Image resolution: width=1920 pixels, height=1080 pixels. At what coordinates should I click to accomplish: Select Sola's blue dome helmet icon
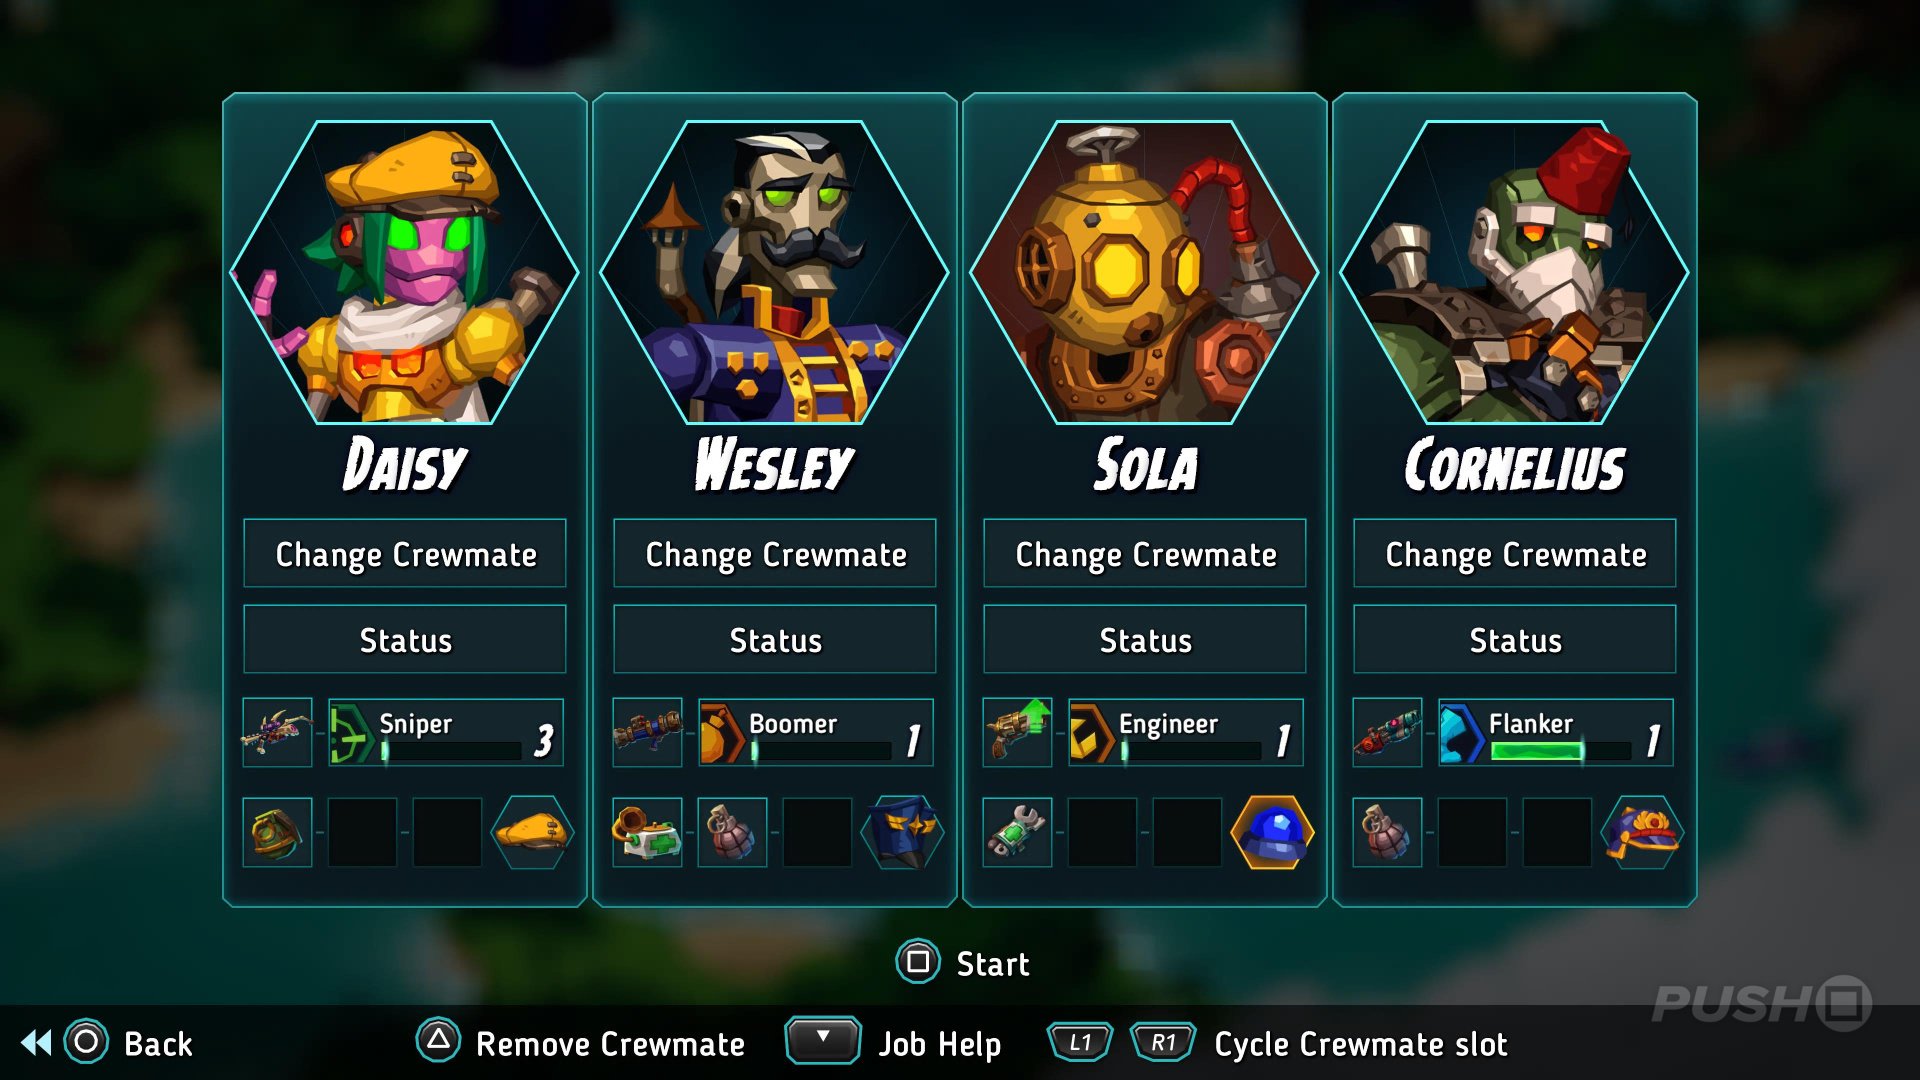(x=1272, y=832)
